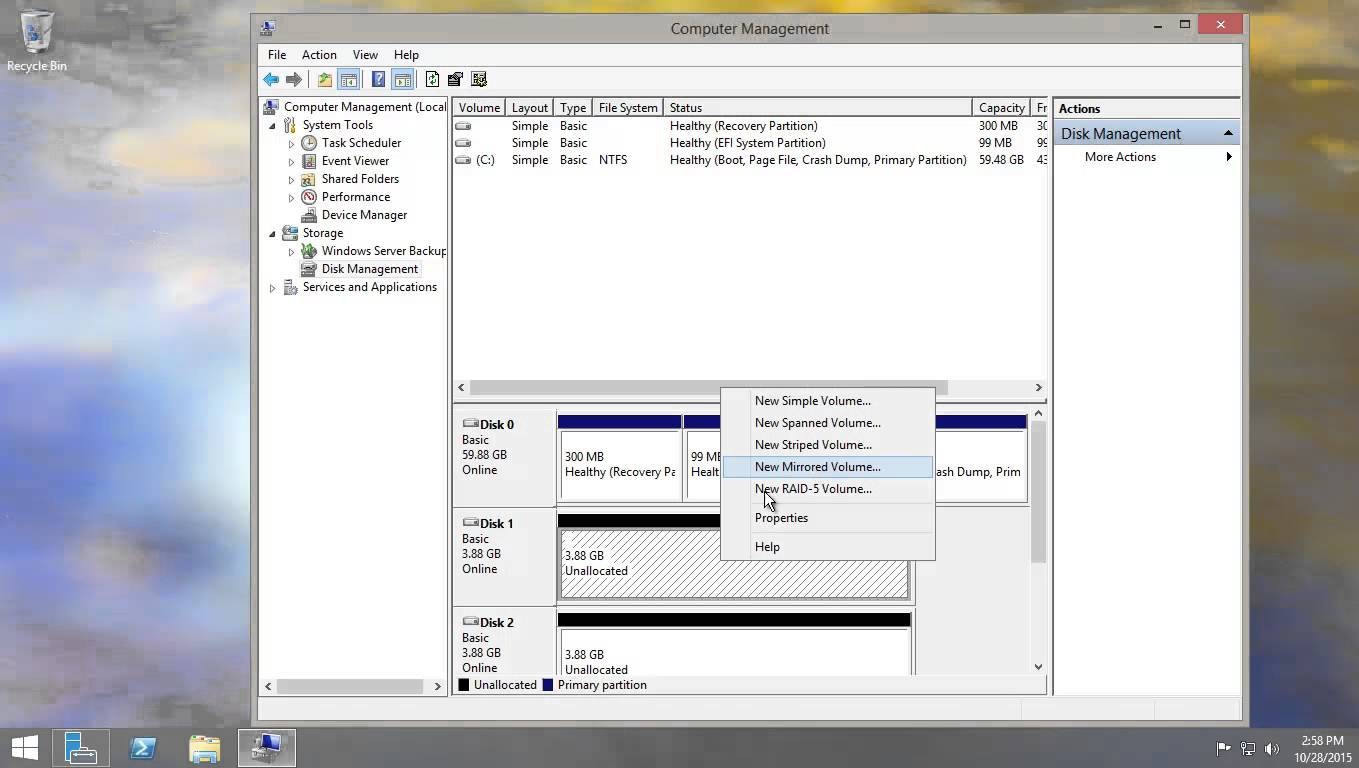This screenshot has height=768, width=1359.
Task: Click the green Refresh toolbar icon
Action: (x=432, y=79)
